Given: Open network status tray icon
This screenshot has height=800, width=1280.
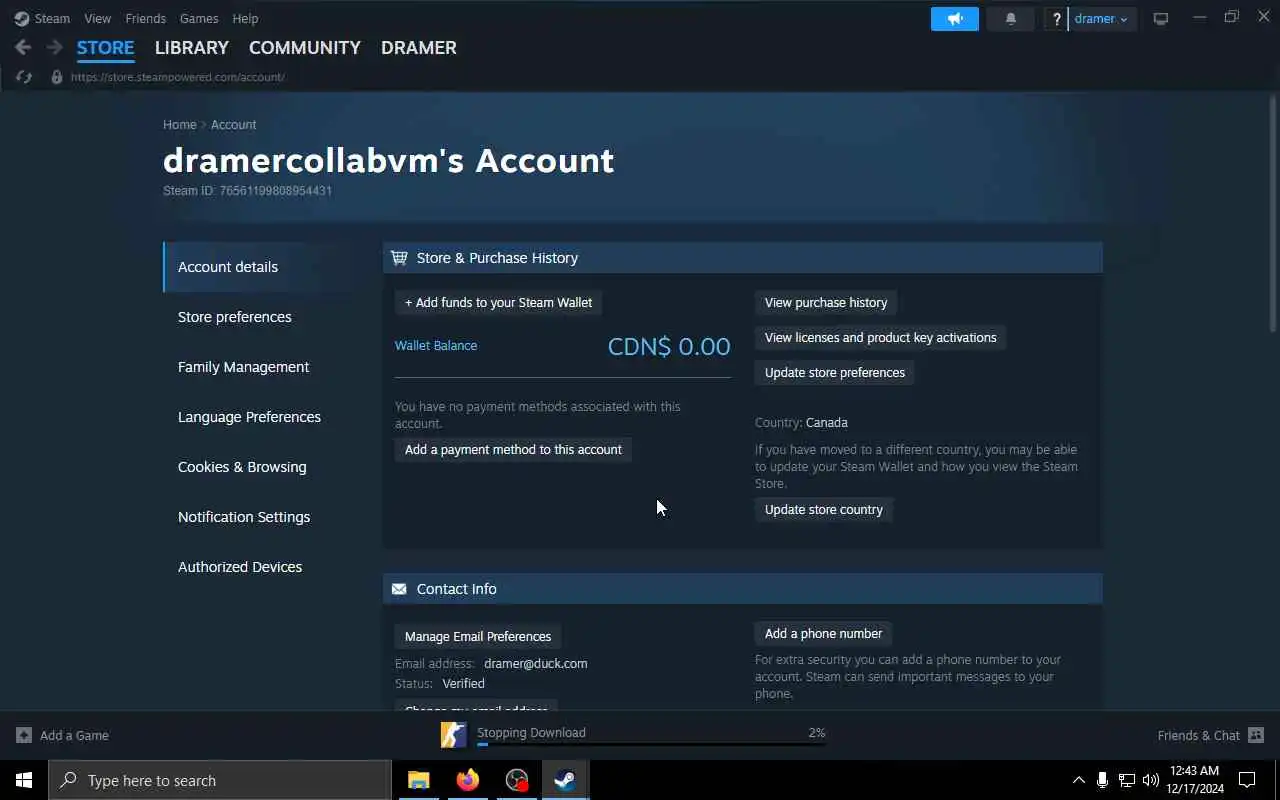Looking at the screenshot, I should coord(1127,780).
